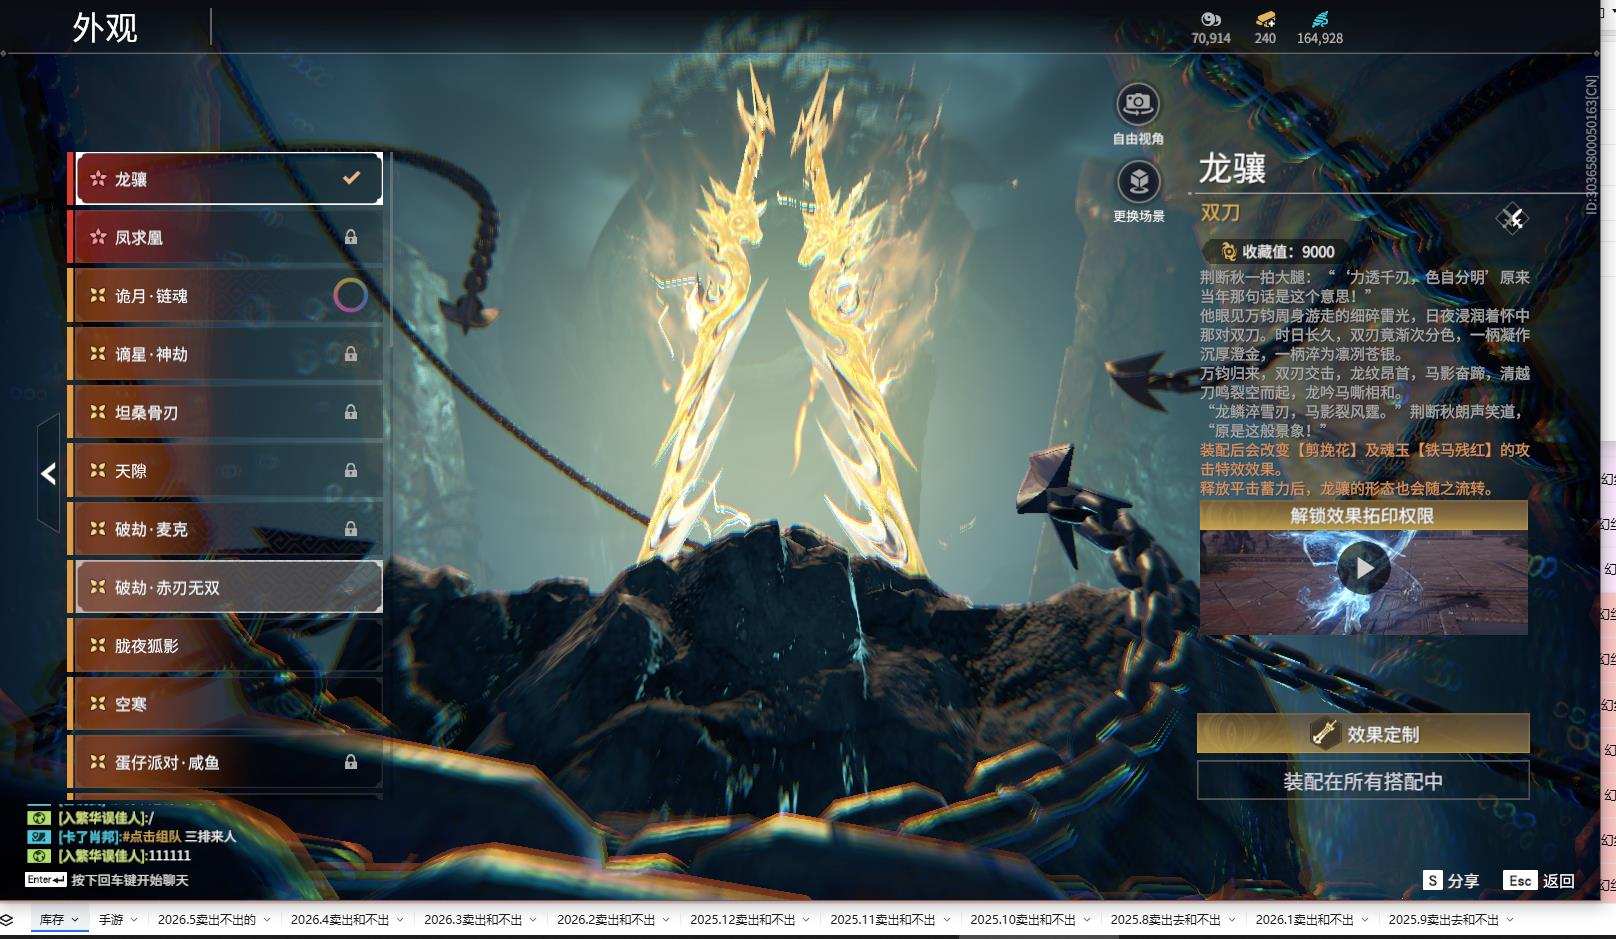This screenshot has width=1616, height=939.
Task: Click the spiral icon beside 收藏值 9000
Action: pos(1228,252)
